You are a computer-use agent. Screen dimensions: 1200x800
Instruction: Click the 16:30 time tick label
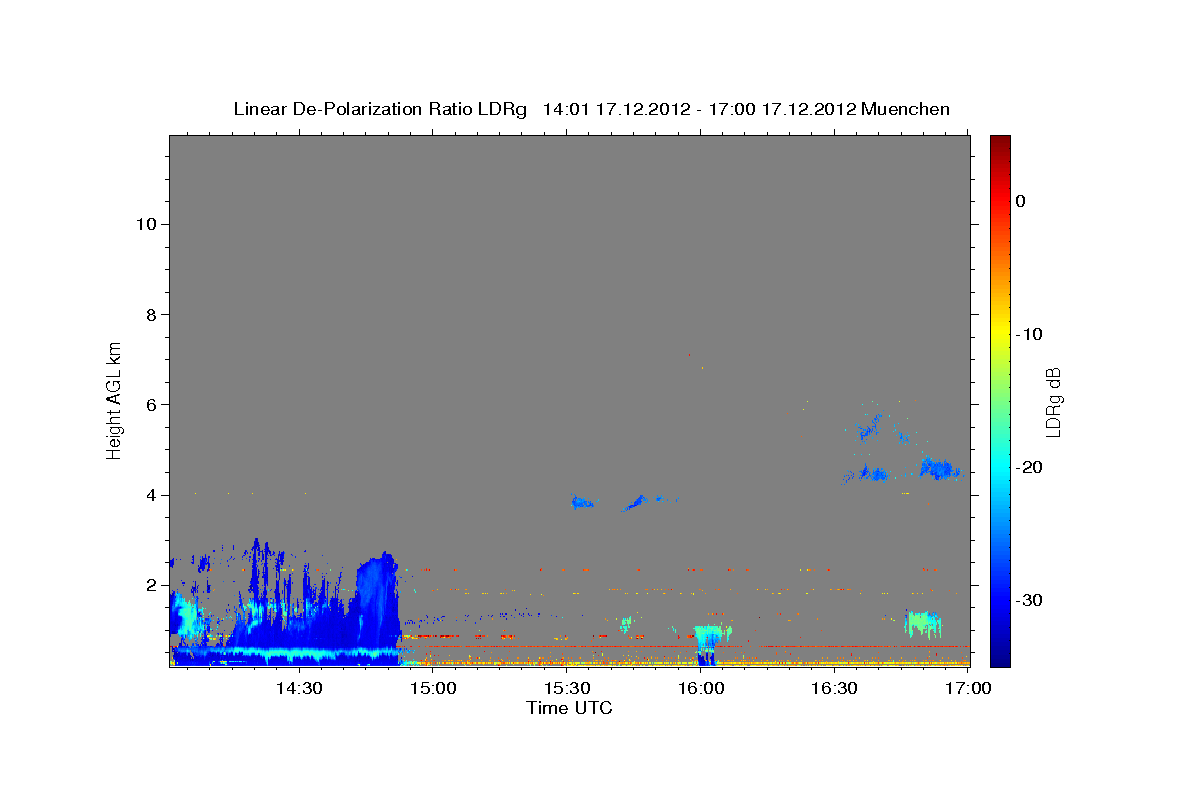point(834,688)
